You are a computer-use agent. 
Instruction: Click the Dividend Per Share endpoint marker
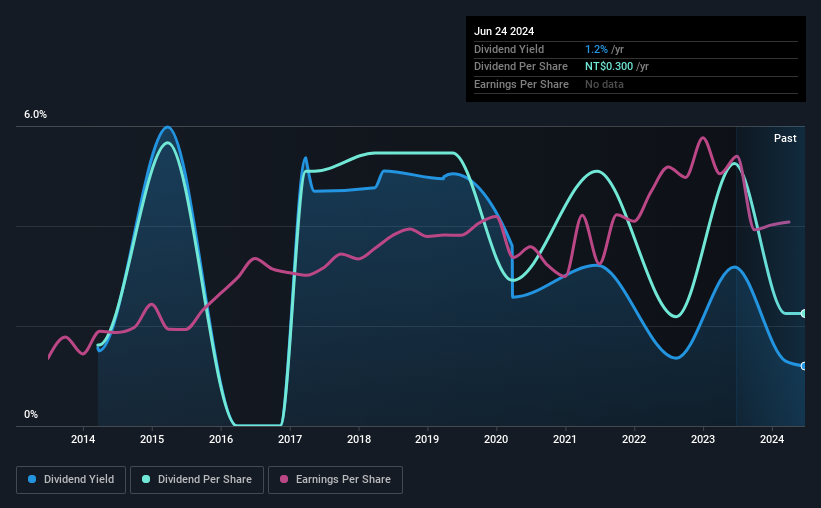click(x=804, y=314)
